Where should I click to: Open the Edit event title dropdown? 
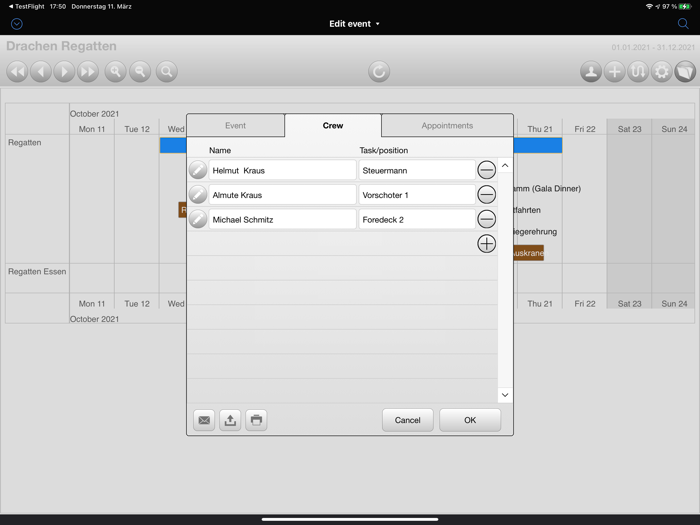coord(354,24)
